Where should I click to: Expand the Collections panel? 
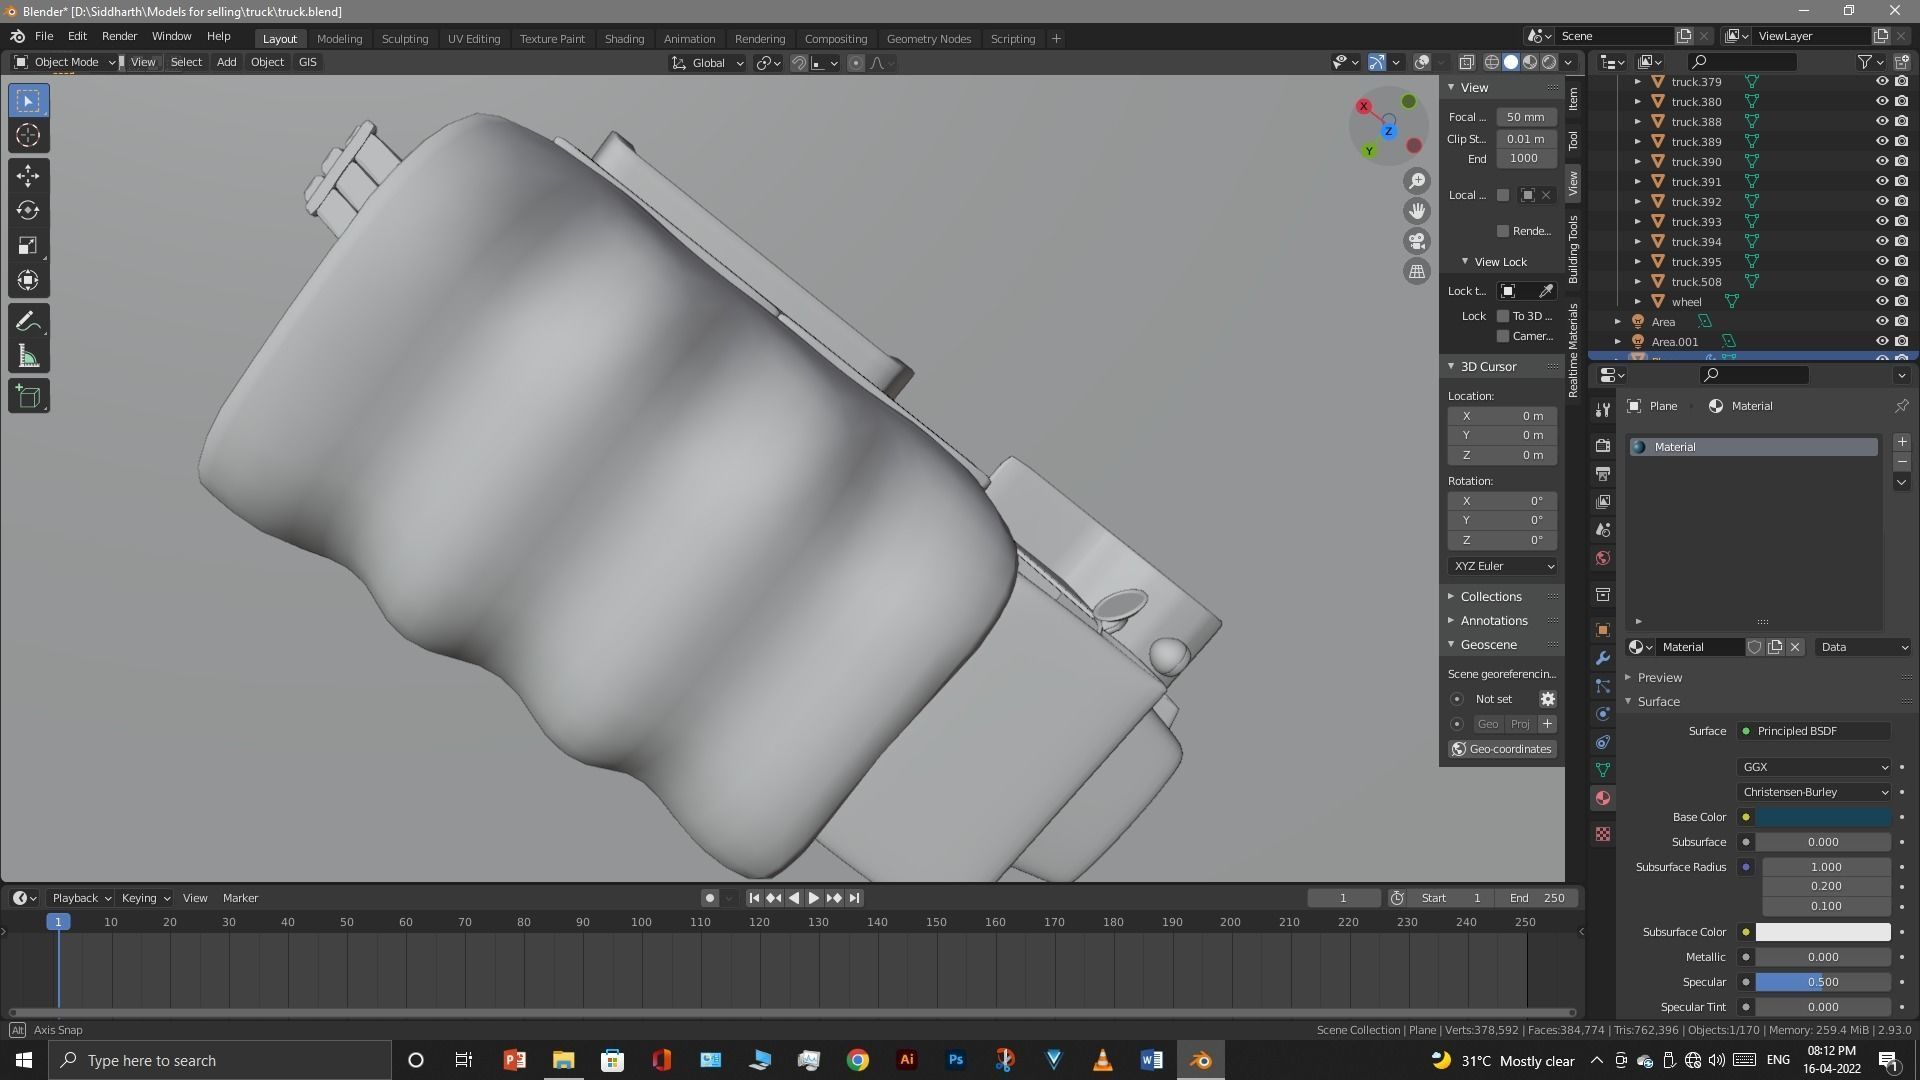tap(1490, 597)
